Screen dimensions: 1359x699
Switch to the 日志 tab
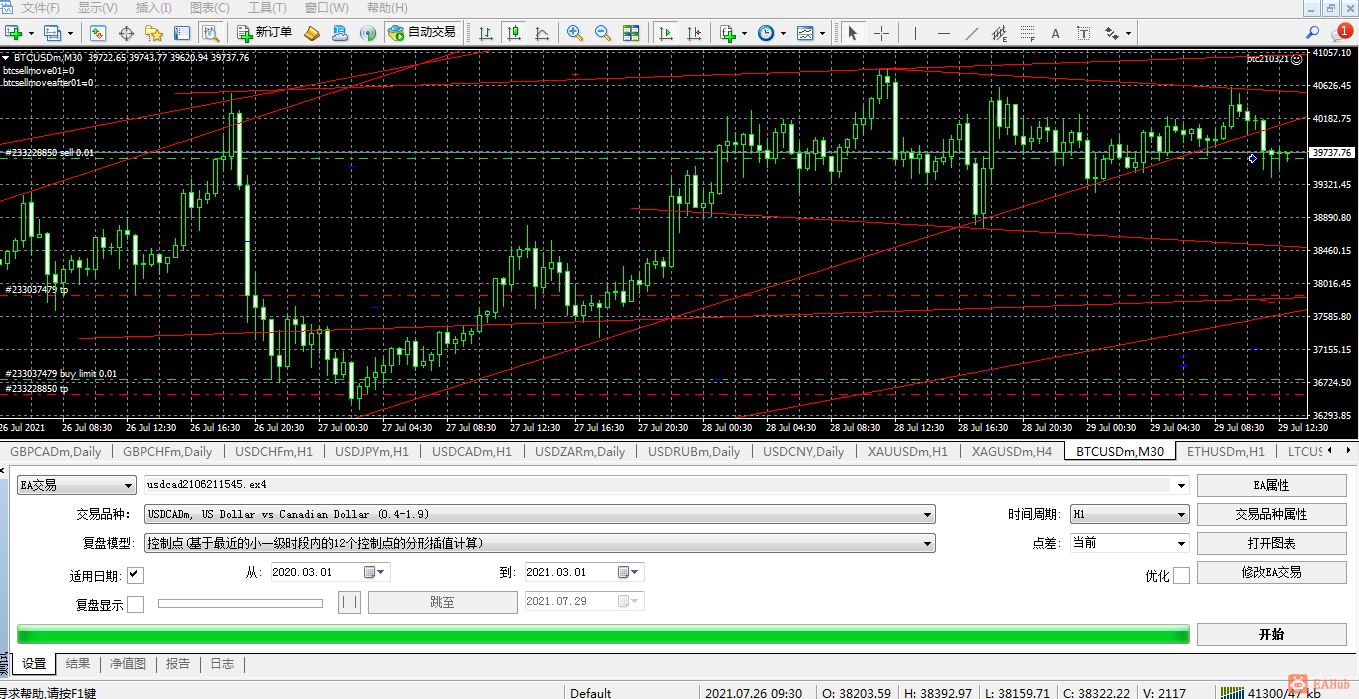click(x=222, y=663)
